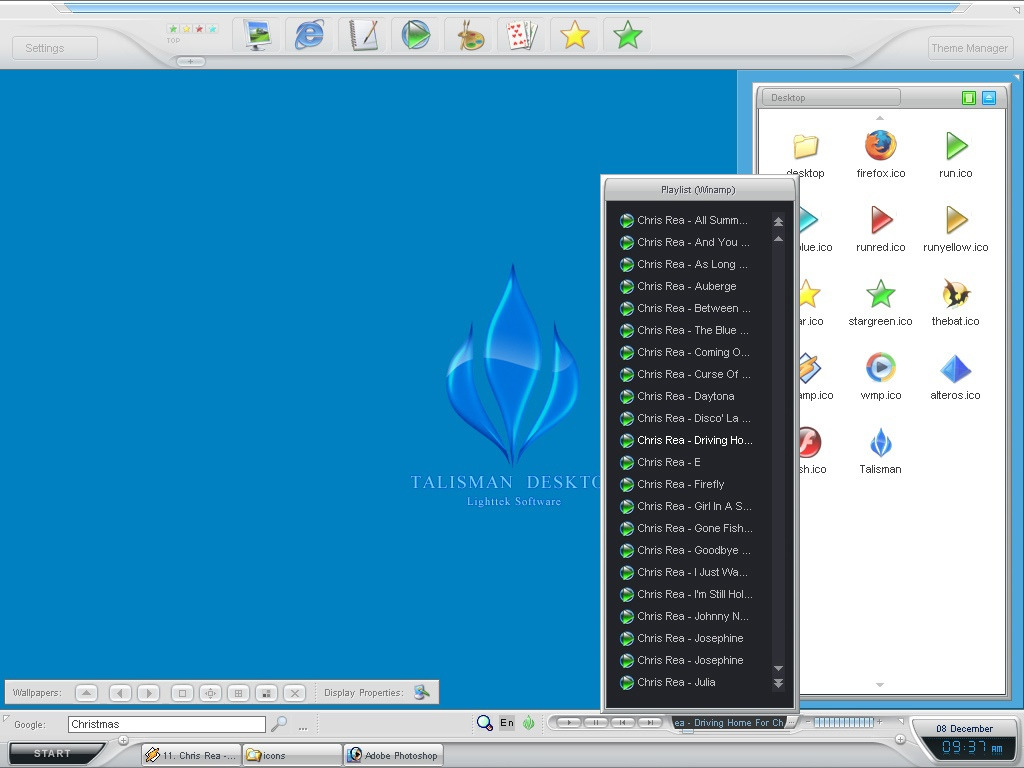This screenshot has width=1024, height=768.
Task: Click the green star toolbar icon
Action: click(x=627, y=36)
